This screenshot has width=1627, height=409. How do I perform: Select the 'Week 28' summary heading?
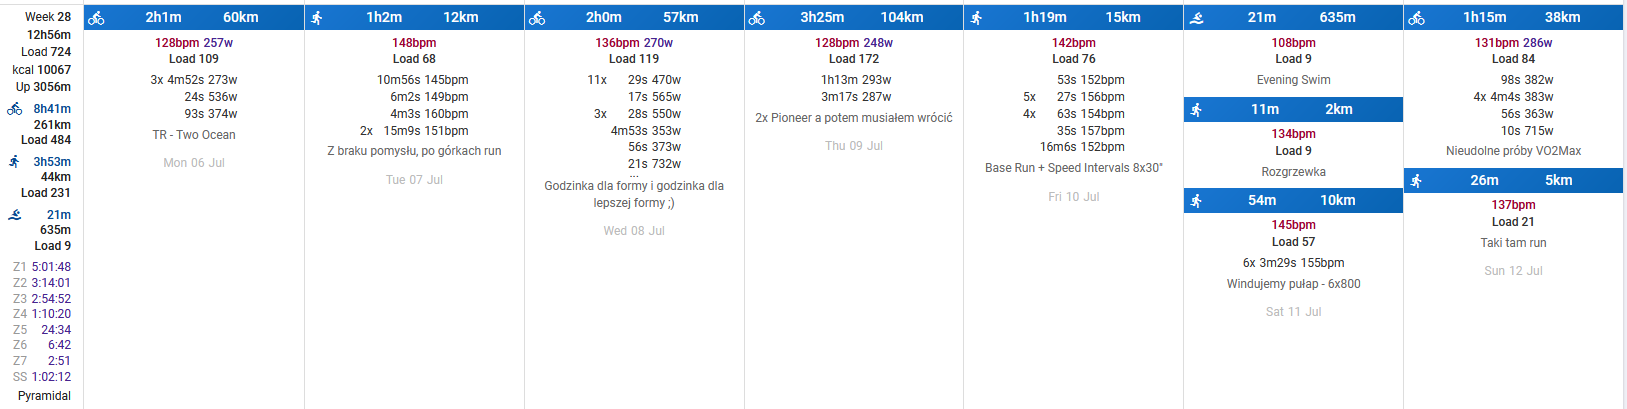(x=47, y=17)
